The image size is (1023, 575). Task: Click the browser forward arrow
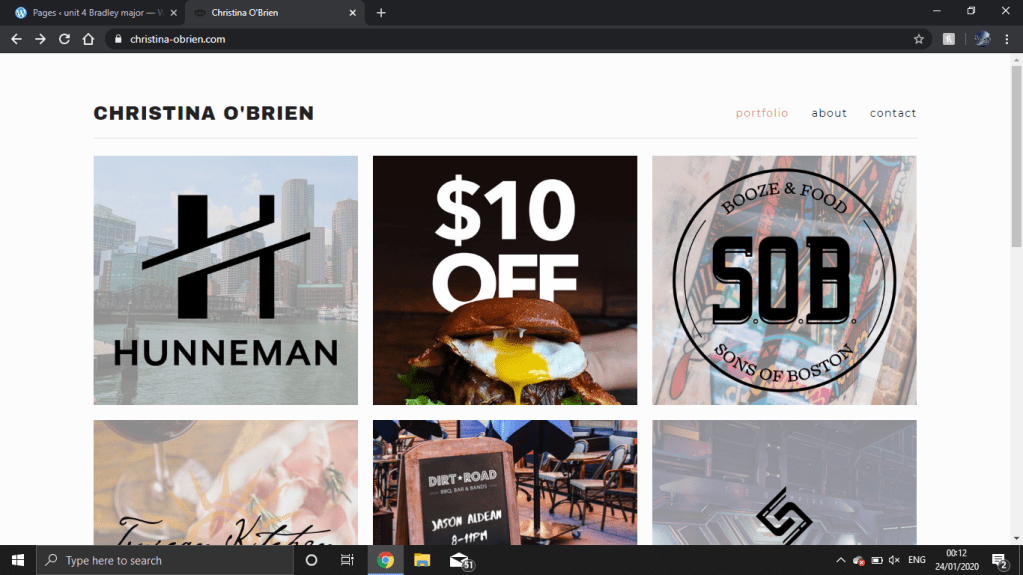click(40, 39)
